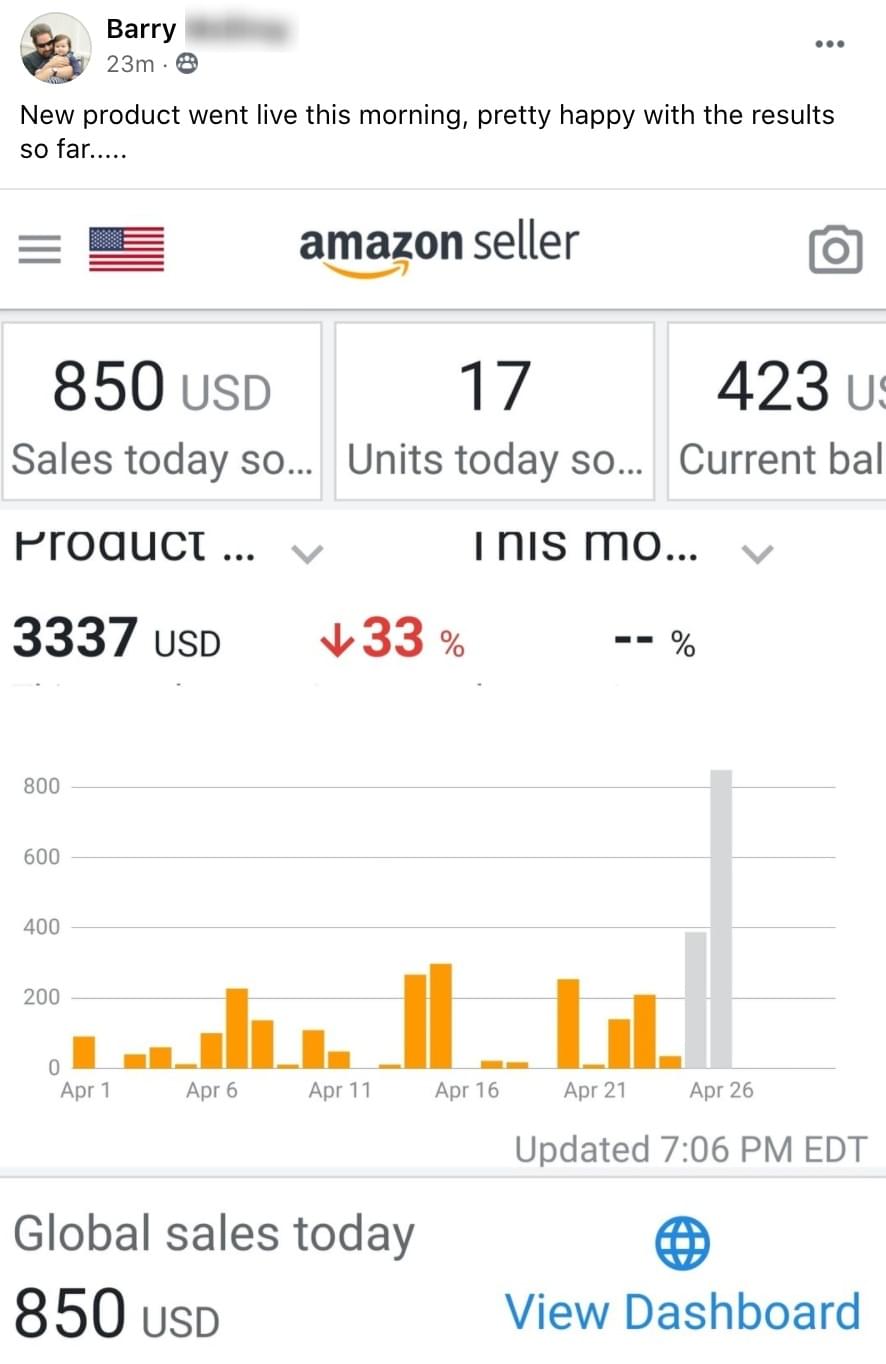Click the shorter gray Apr 25 bar
The width and height of the screenshot is (886, 1364).
[x=695, y=999]
